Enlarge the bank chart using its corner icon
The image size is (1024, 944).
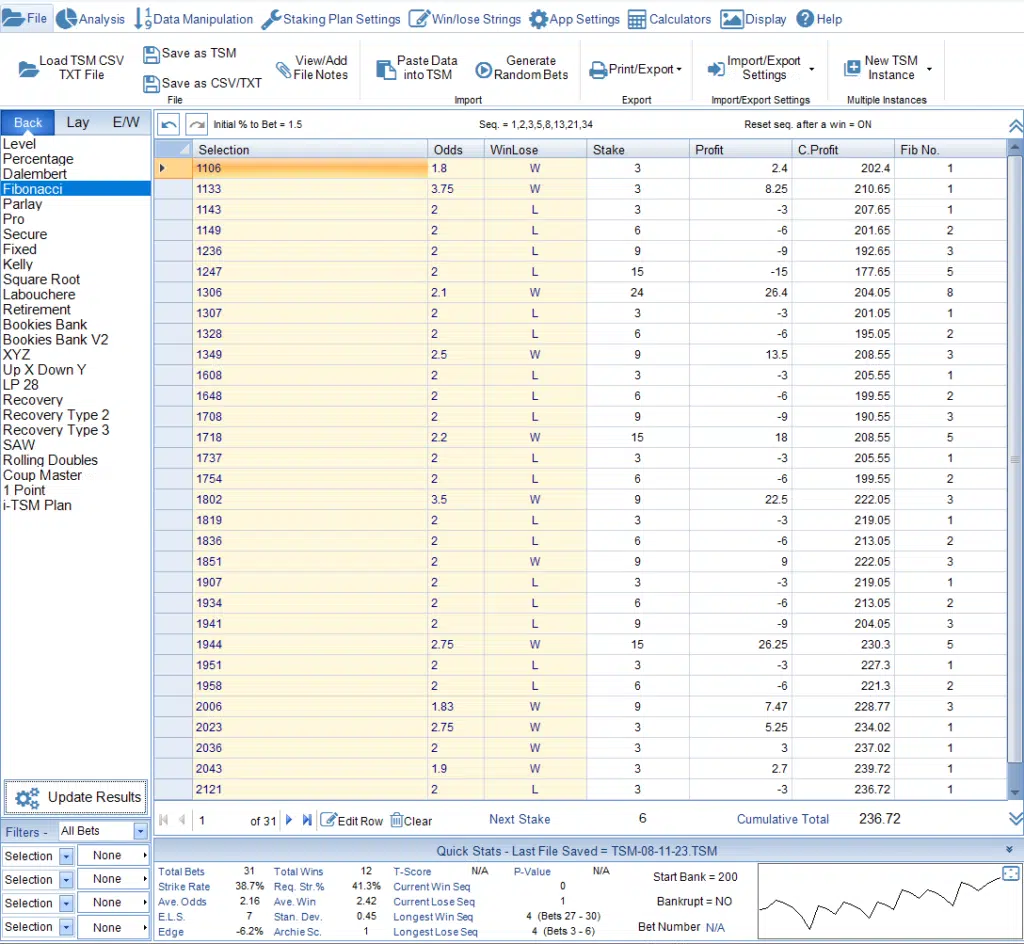(x=1010, y=873)
